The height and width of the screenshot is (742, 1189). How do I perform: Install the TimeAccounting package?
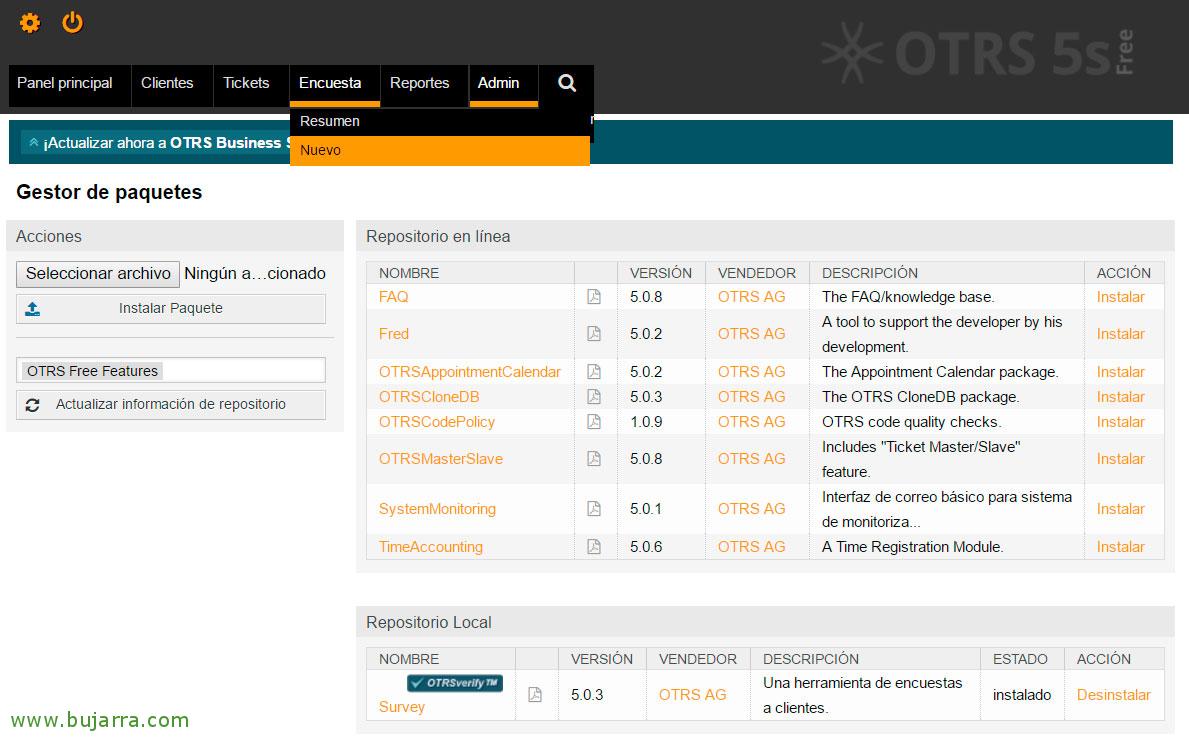click(1120, 546)
